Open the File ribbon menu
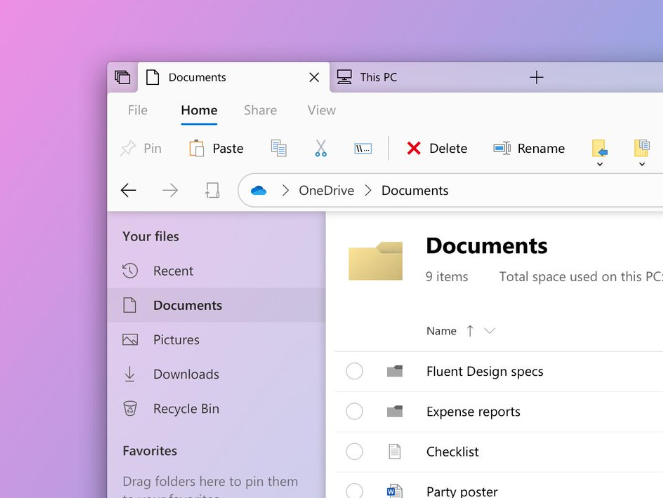 [x=137, y=110]
